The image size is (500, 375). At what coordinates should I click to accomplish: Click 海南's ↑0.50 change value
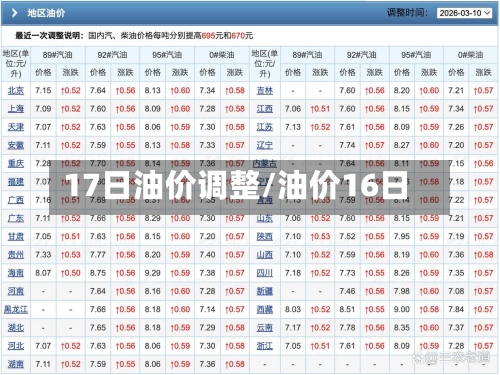pos(71,273)
